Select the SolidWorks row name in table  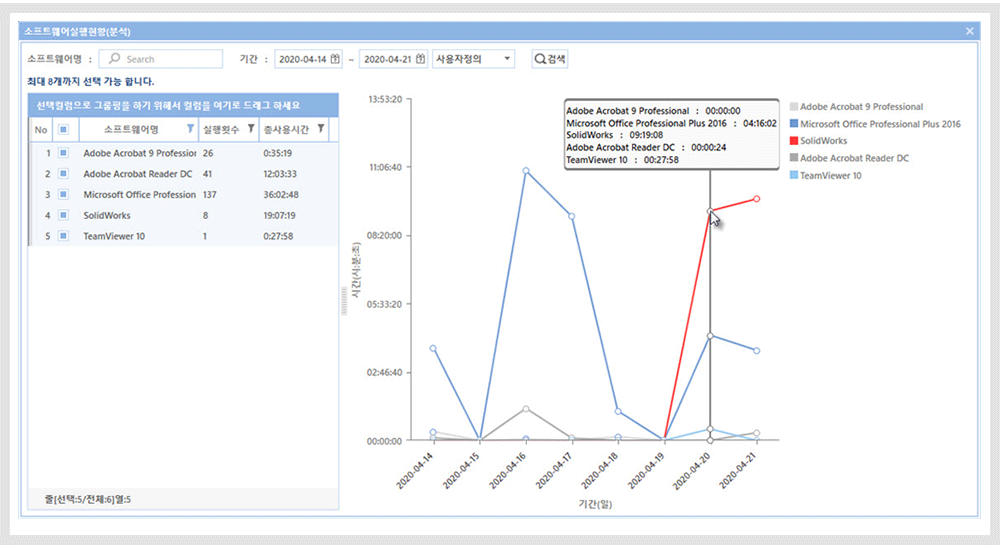(107, 215)
